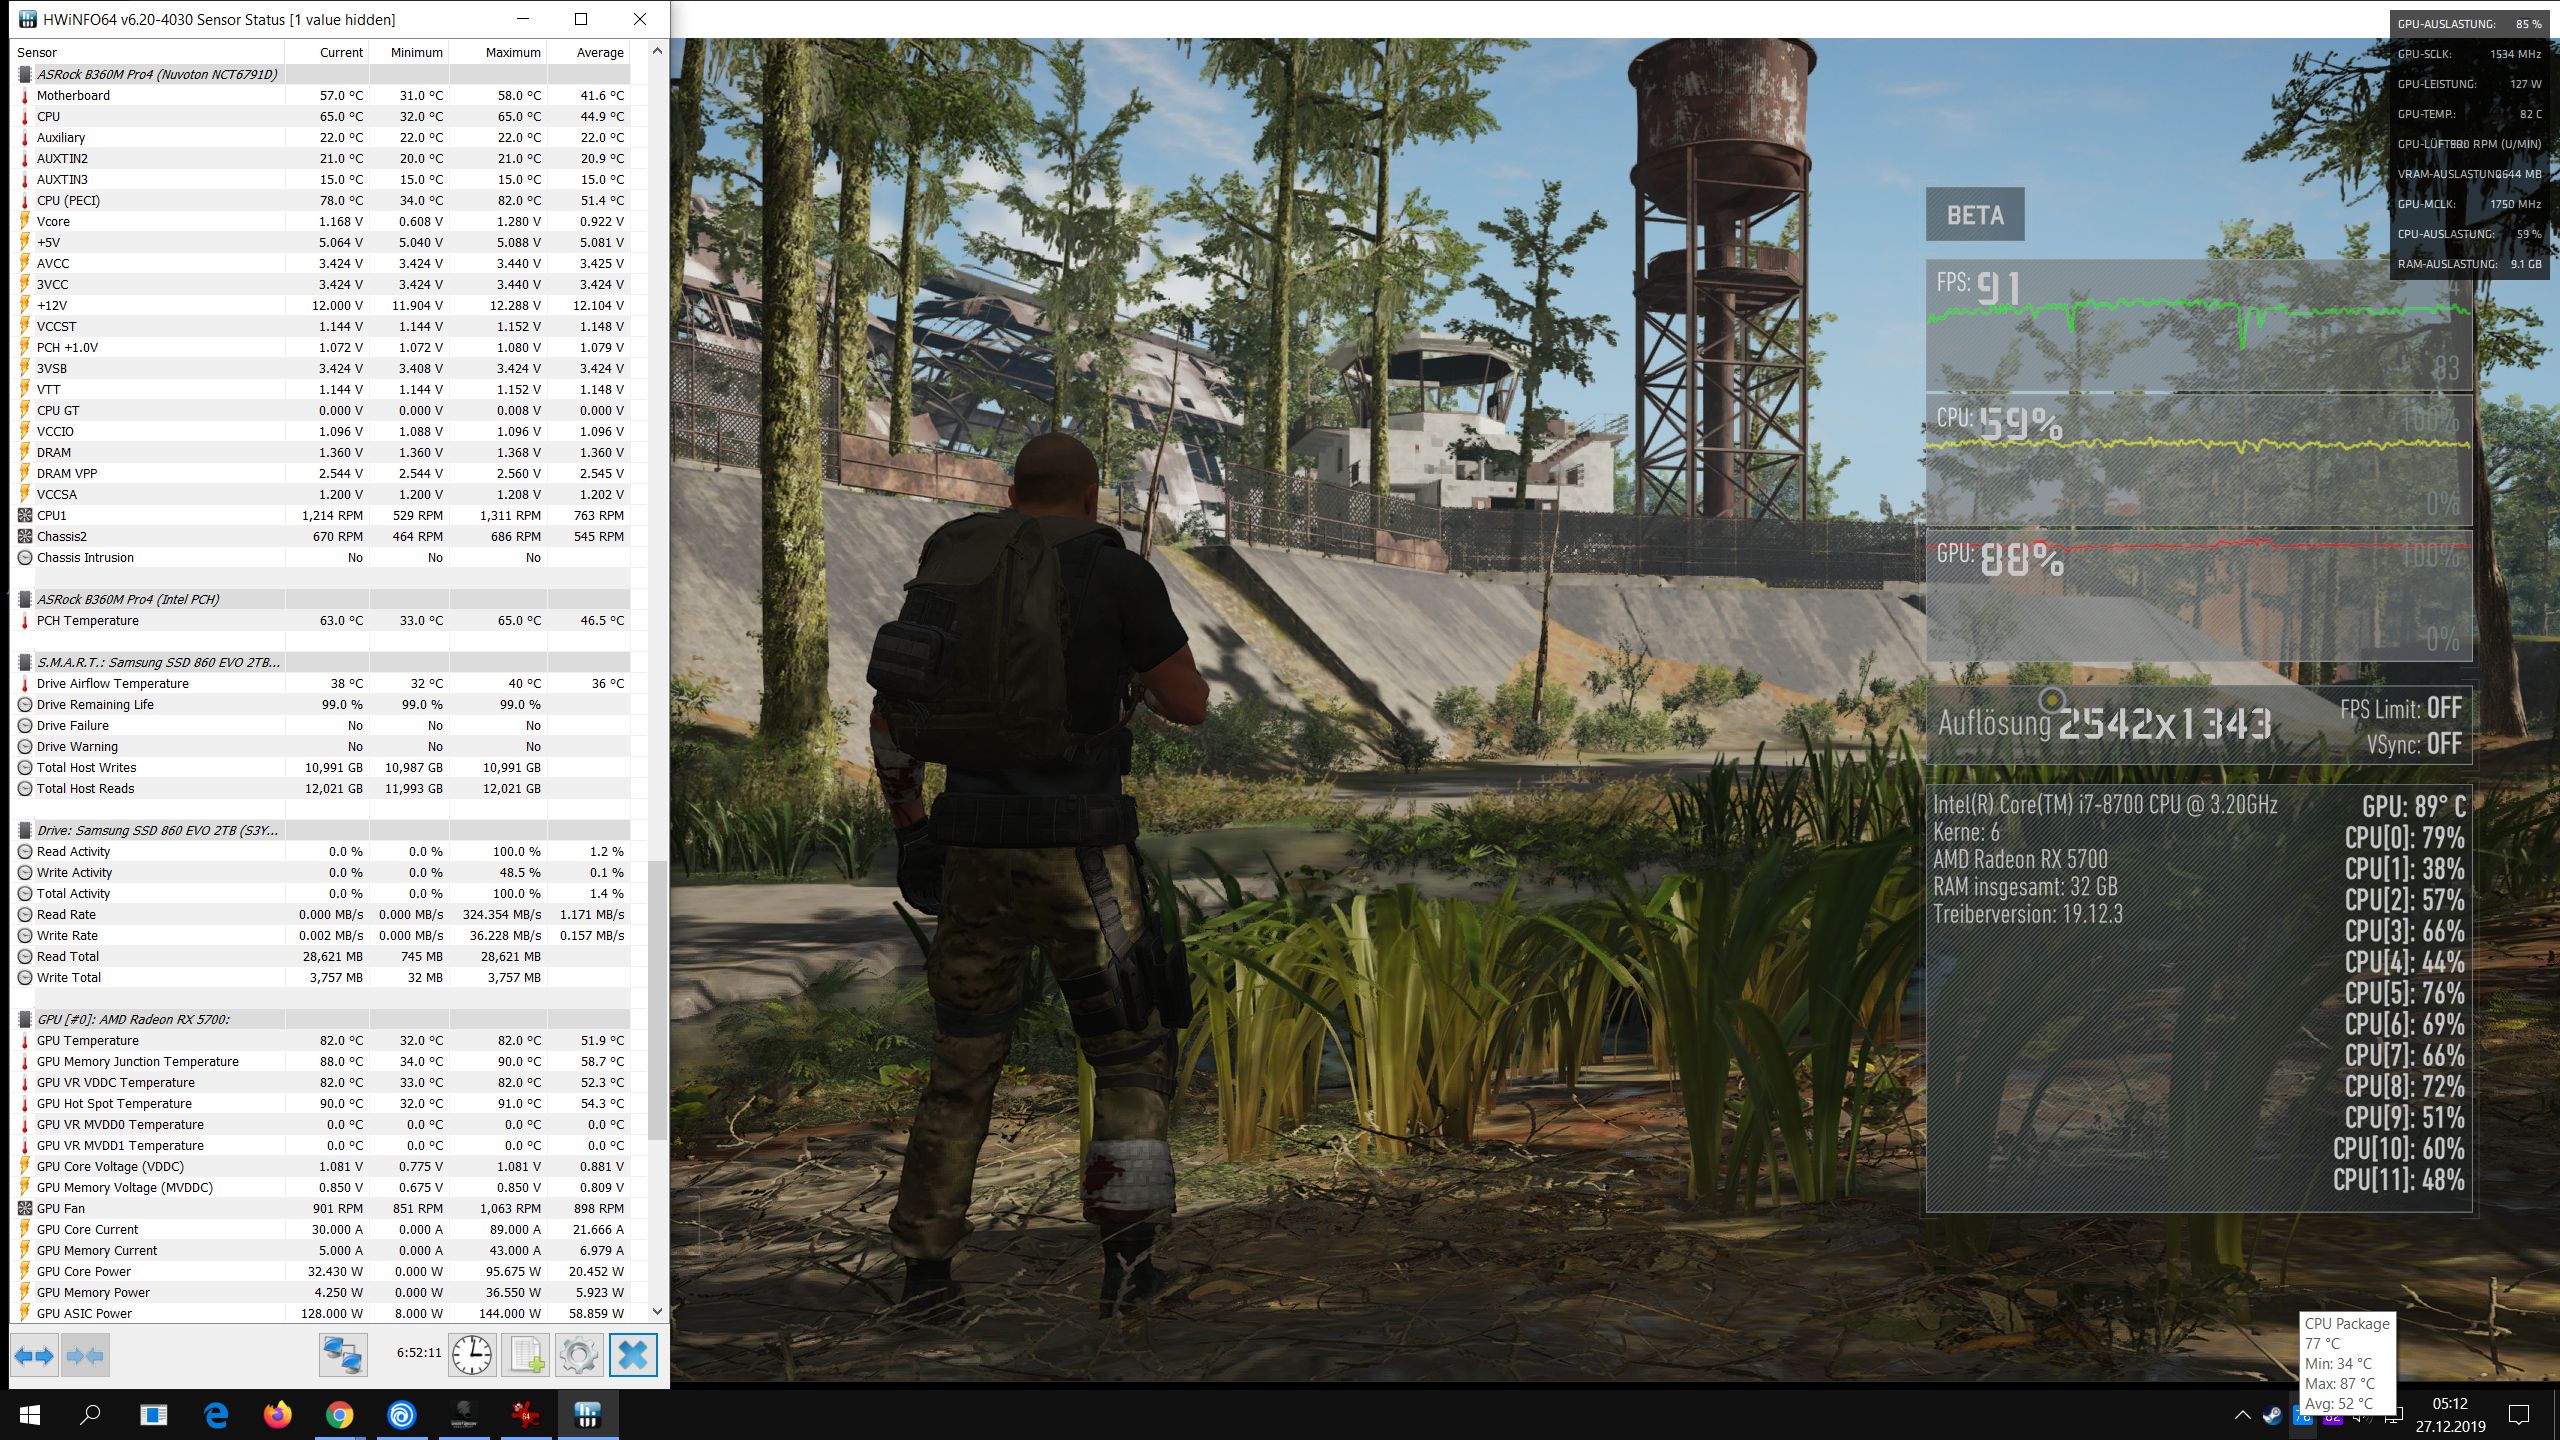
Task: Reset the elapsed time clock icon
Action: point(472,1356)
